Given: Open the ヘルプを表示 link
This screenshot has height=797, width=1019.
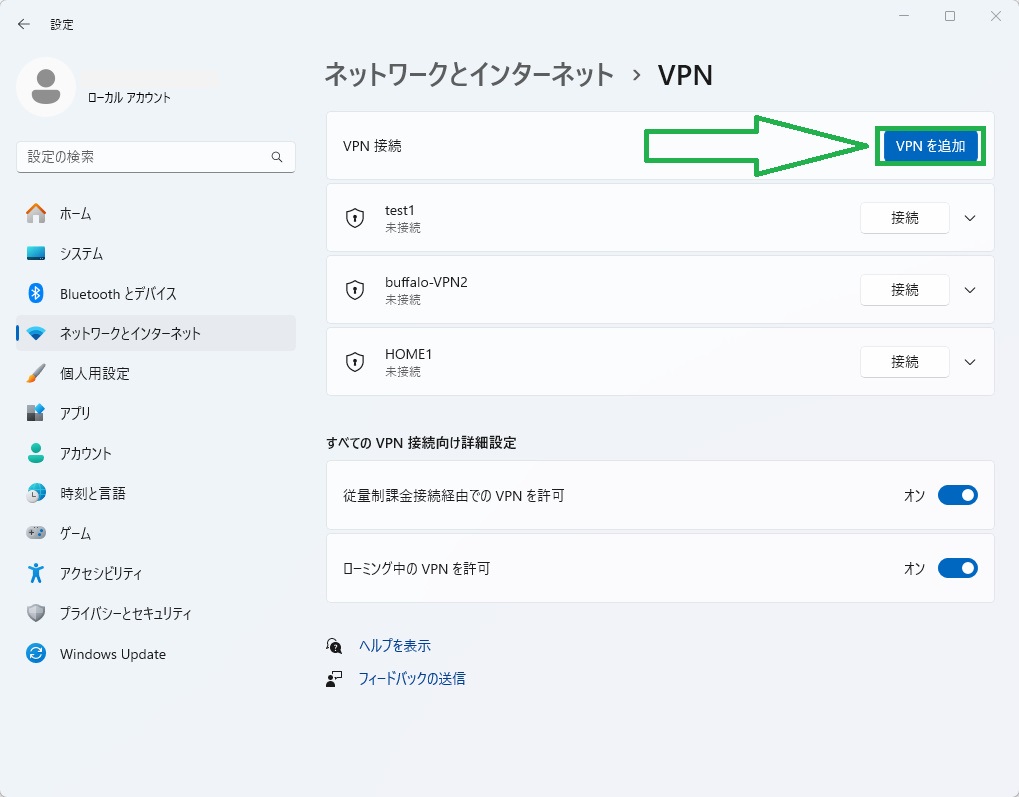Looking at the screenshot, I should pos(394,646).
